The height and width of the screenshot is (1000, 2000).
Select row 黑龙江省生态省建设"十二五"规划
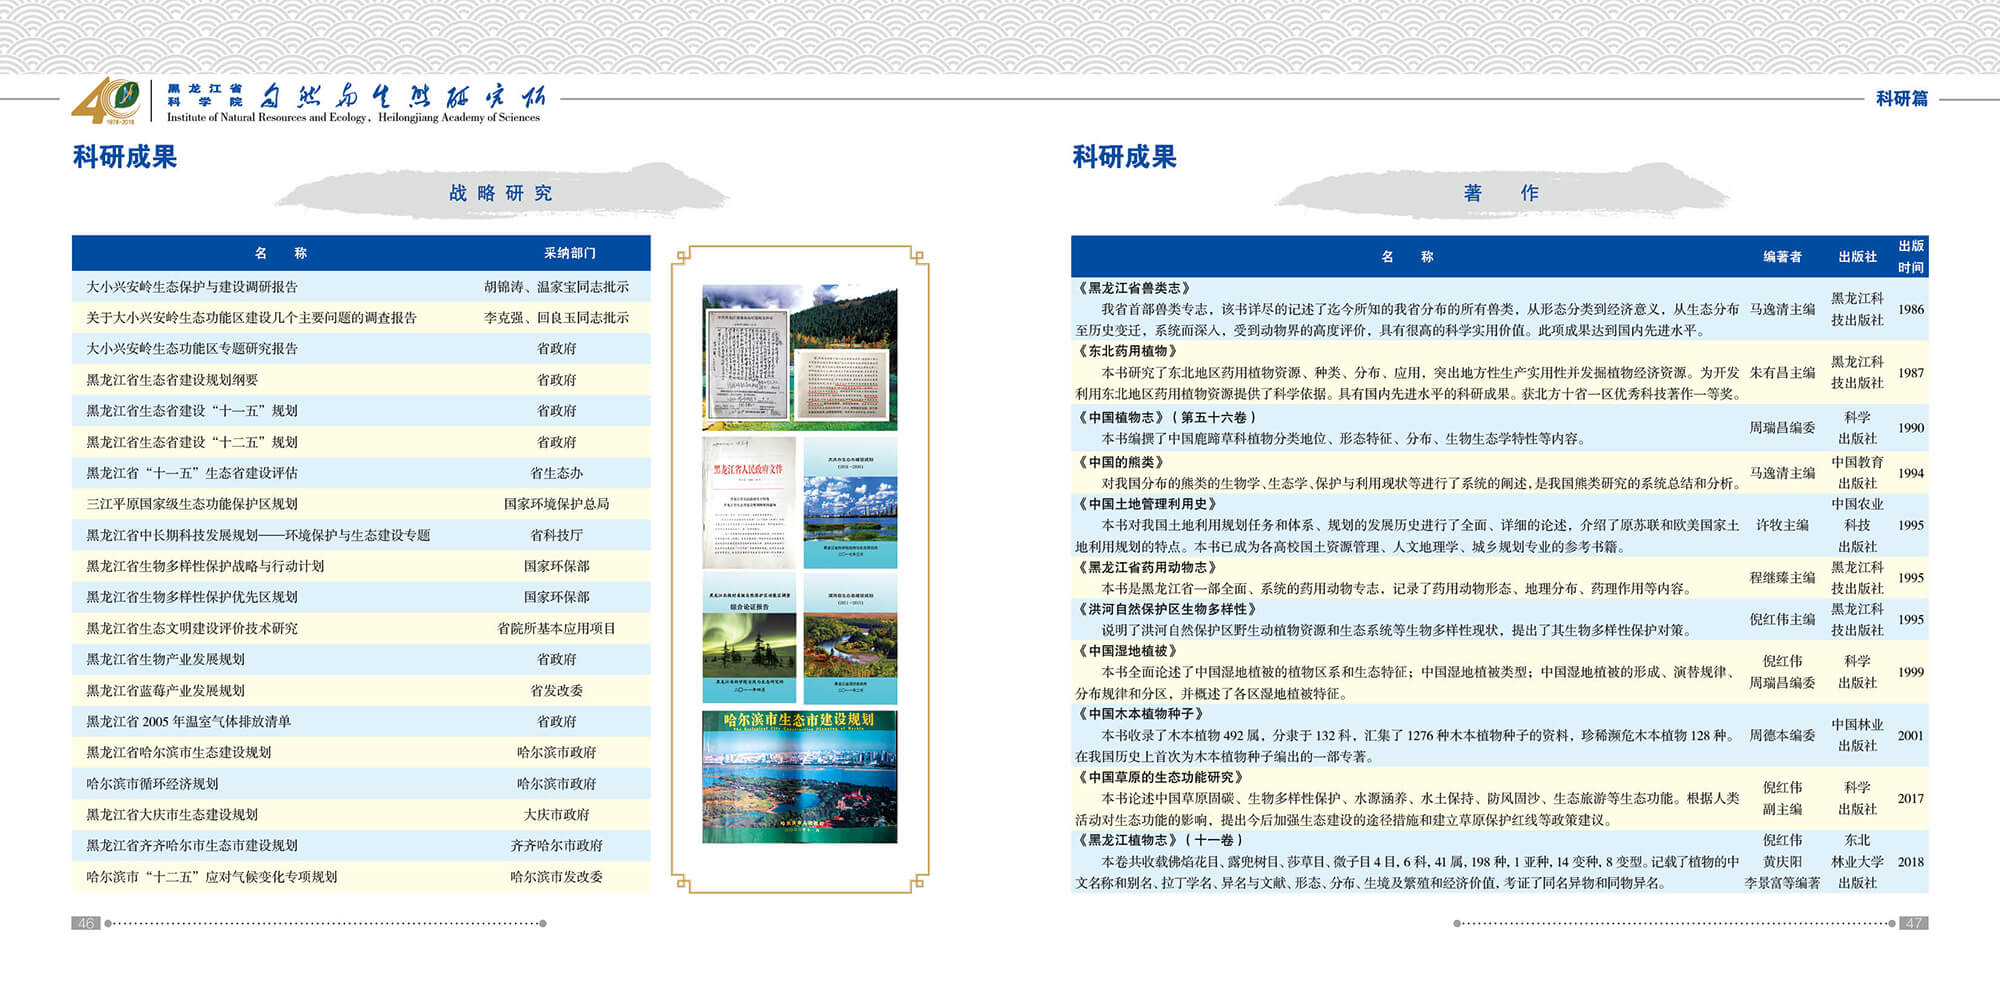tap(361, 442)
